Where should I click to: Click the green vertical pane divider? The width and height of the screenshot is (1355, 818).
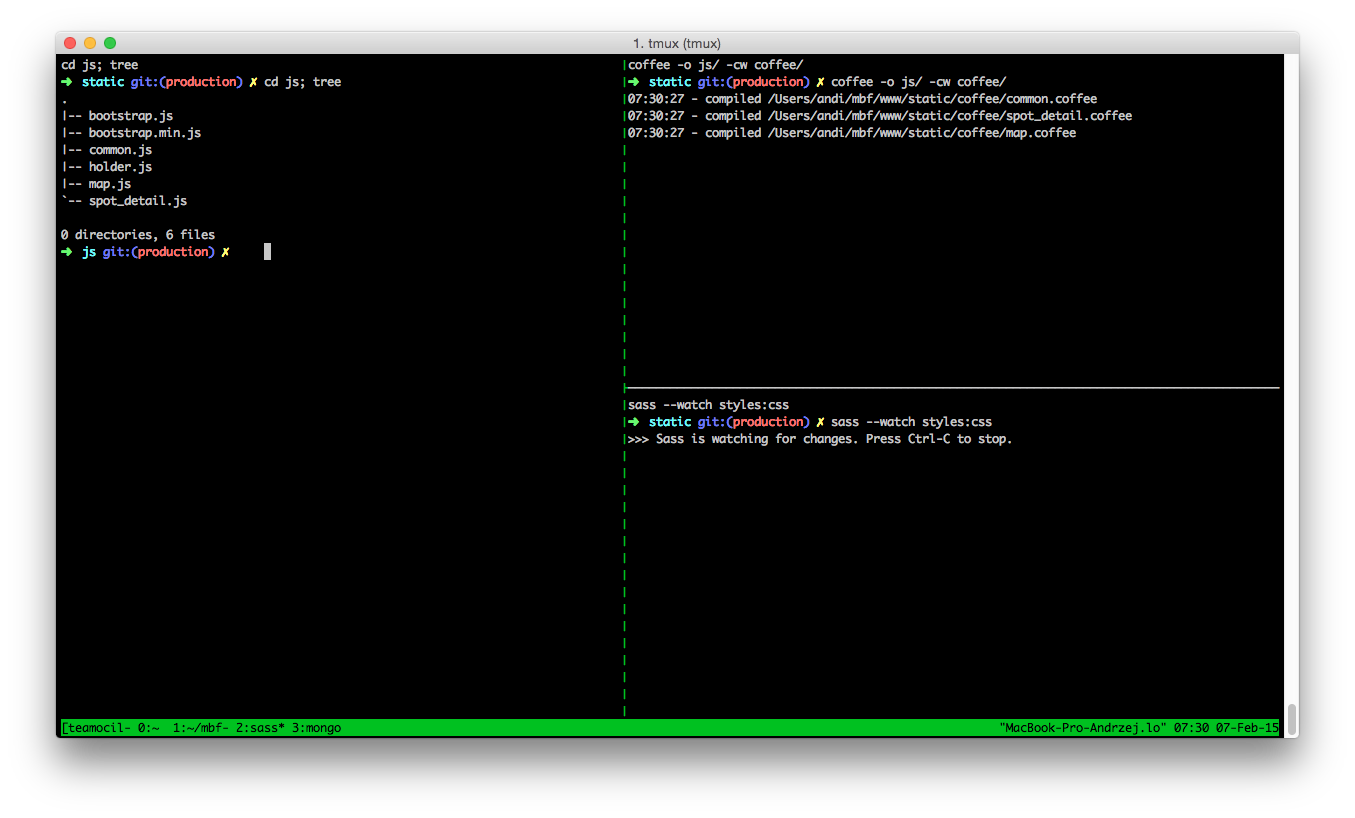[x=624, y=388]
